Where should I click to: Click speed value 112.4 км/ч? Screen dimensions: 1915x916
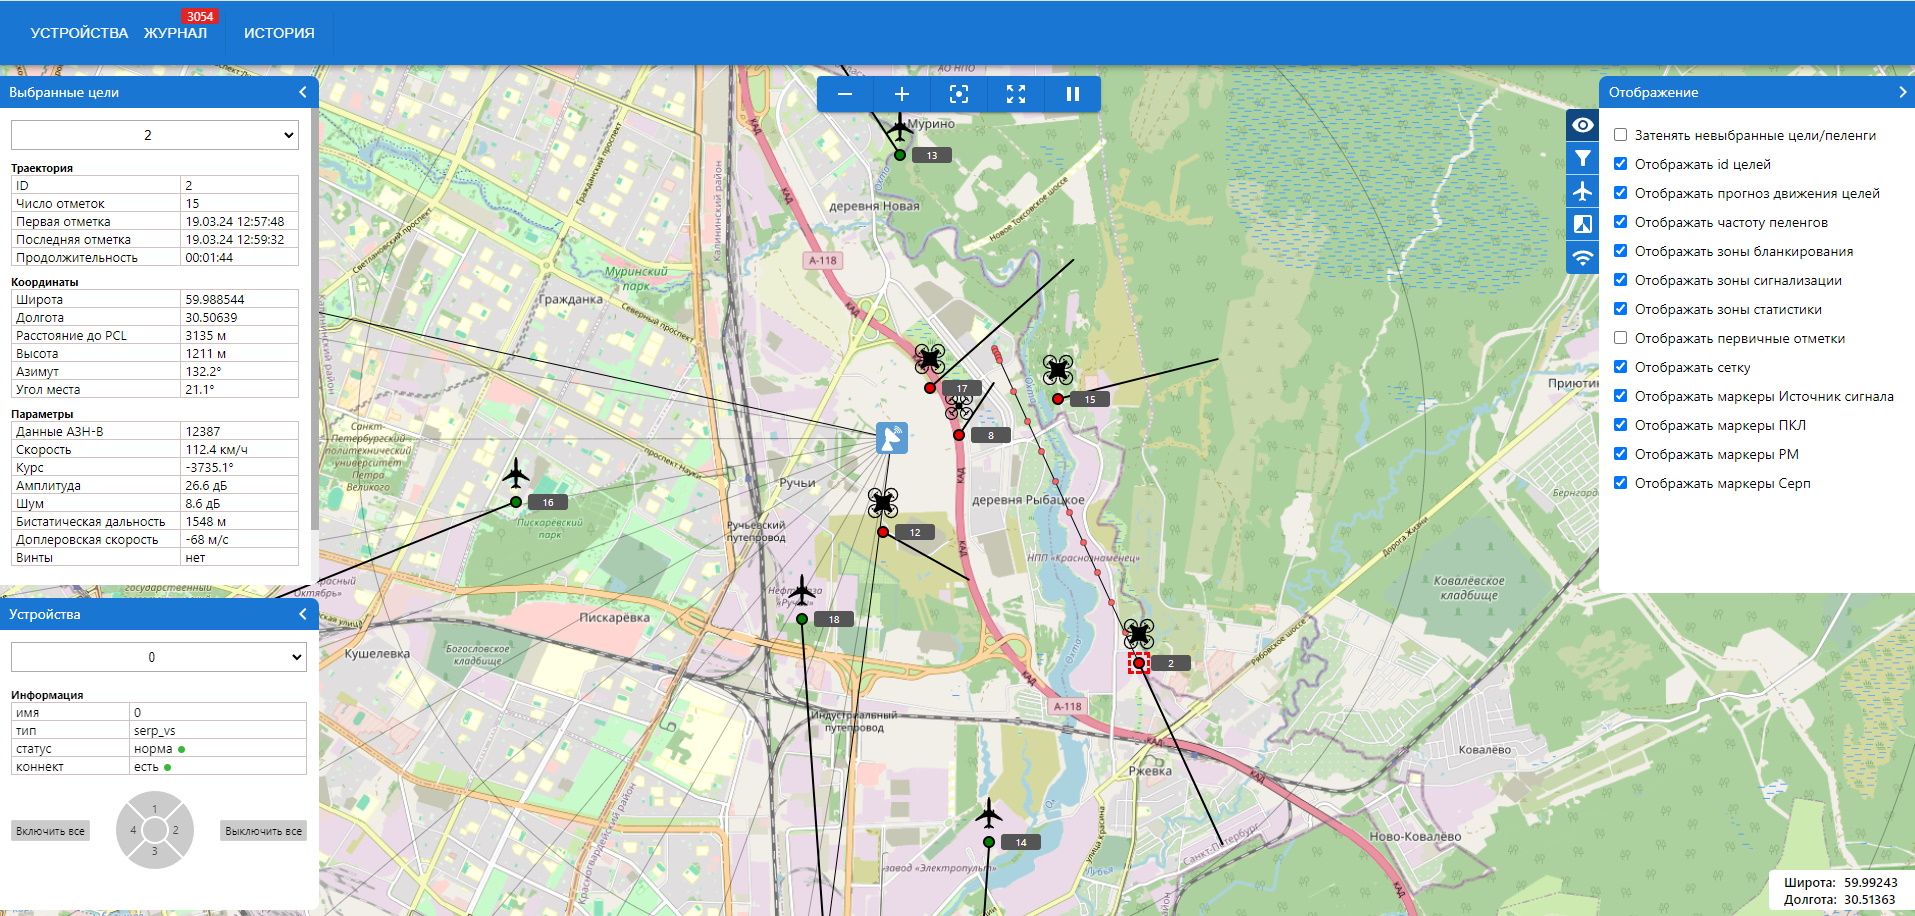(x=216, y=449)
